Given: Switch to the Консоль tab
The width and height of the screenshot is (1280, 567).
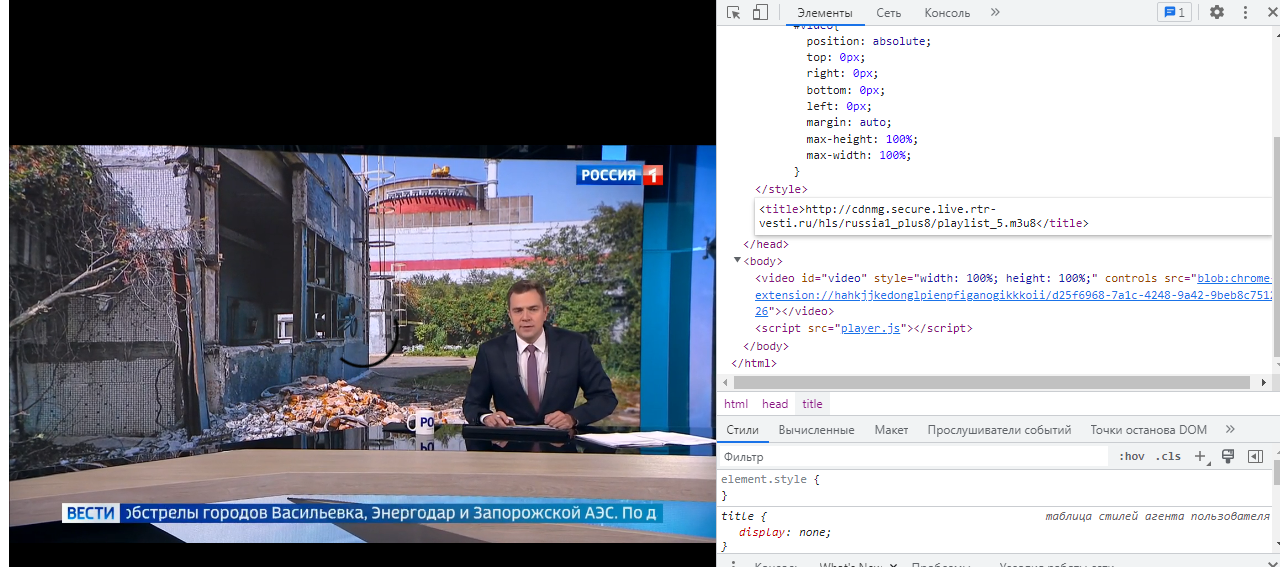Looking at the screenshot, I should 947,13.
